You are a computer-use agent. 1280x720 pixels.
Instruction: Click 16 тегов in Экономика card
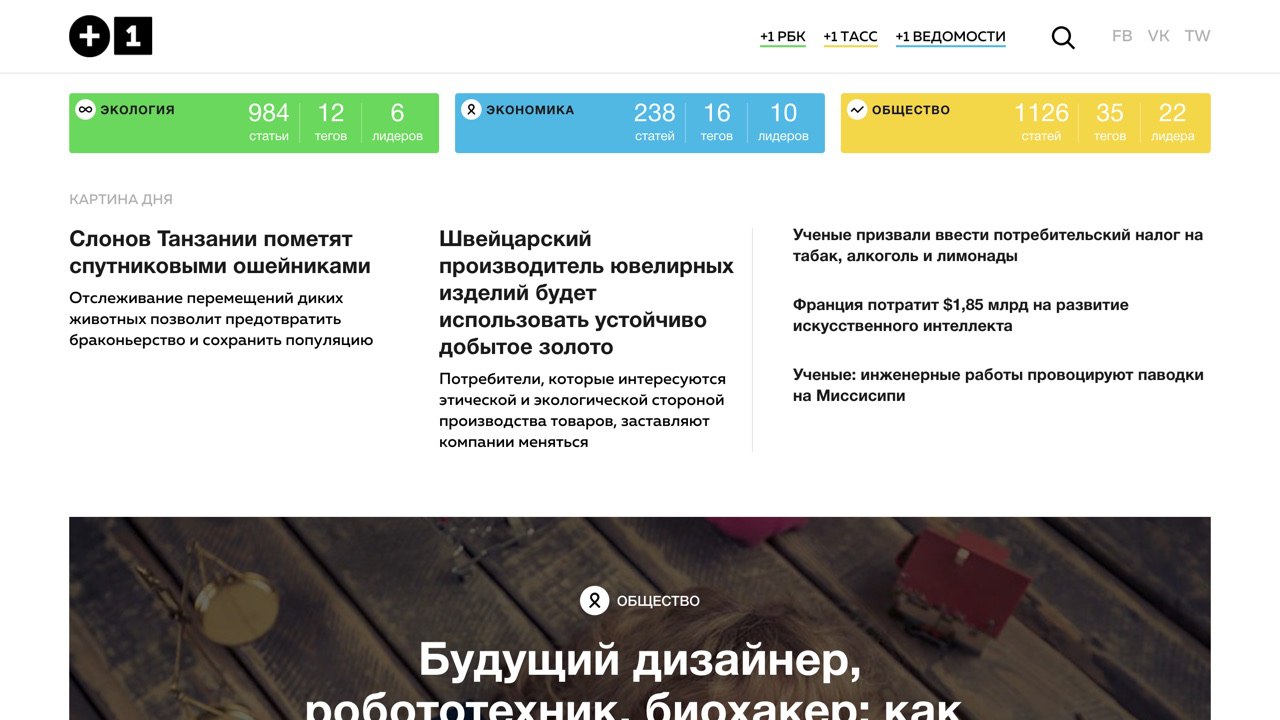[717, 122]
